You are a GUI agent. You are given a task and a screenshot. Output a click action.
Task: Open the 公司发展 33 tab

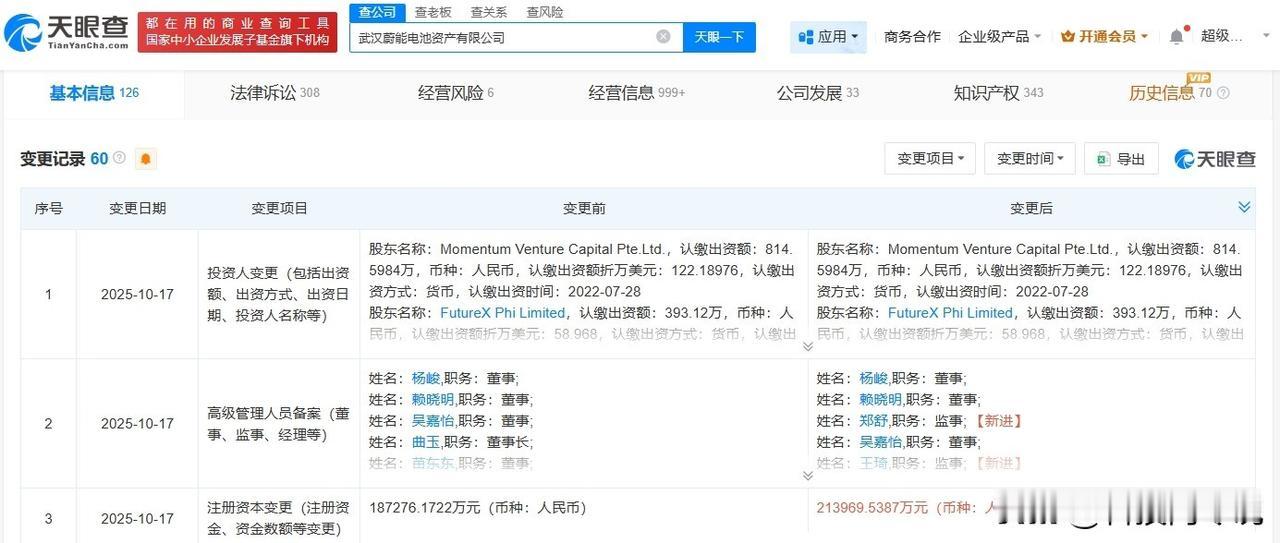pyautogui.click(x=818, y=93)
